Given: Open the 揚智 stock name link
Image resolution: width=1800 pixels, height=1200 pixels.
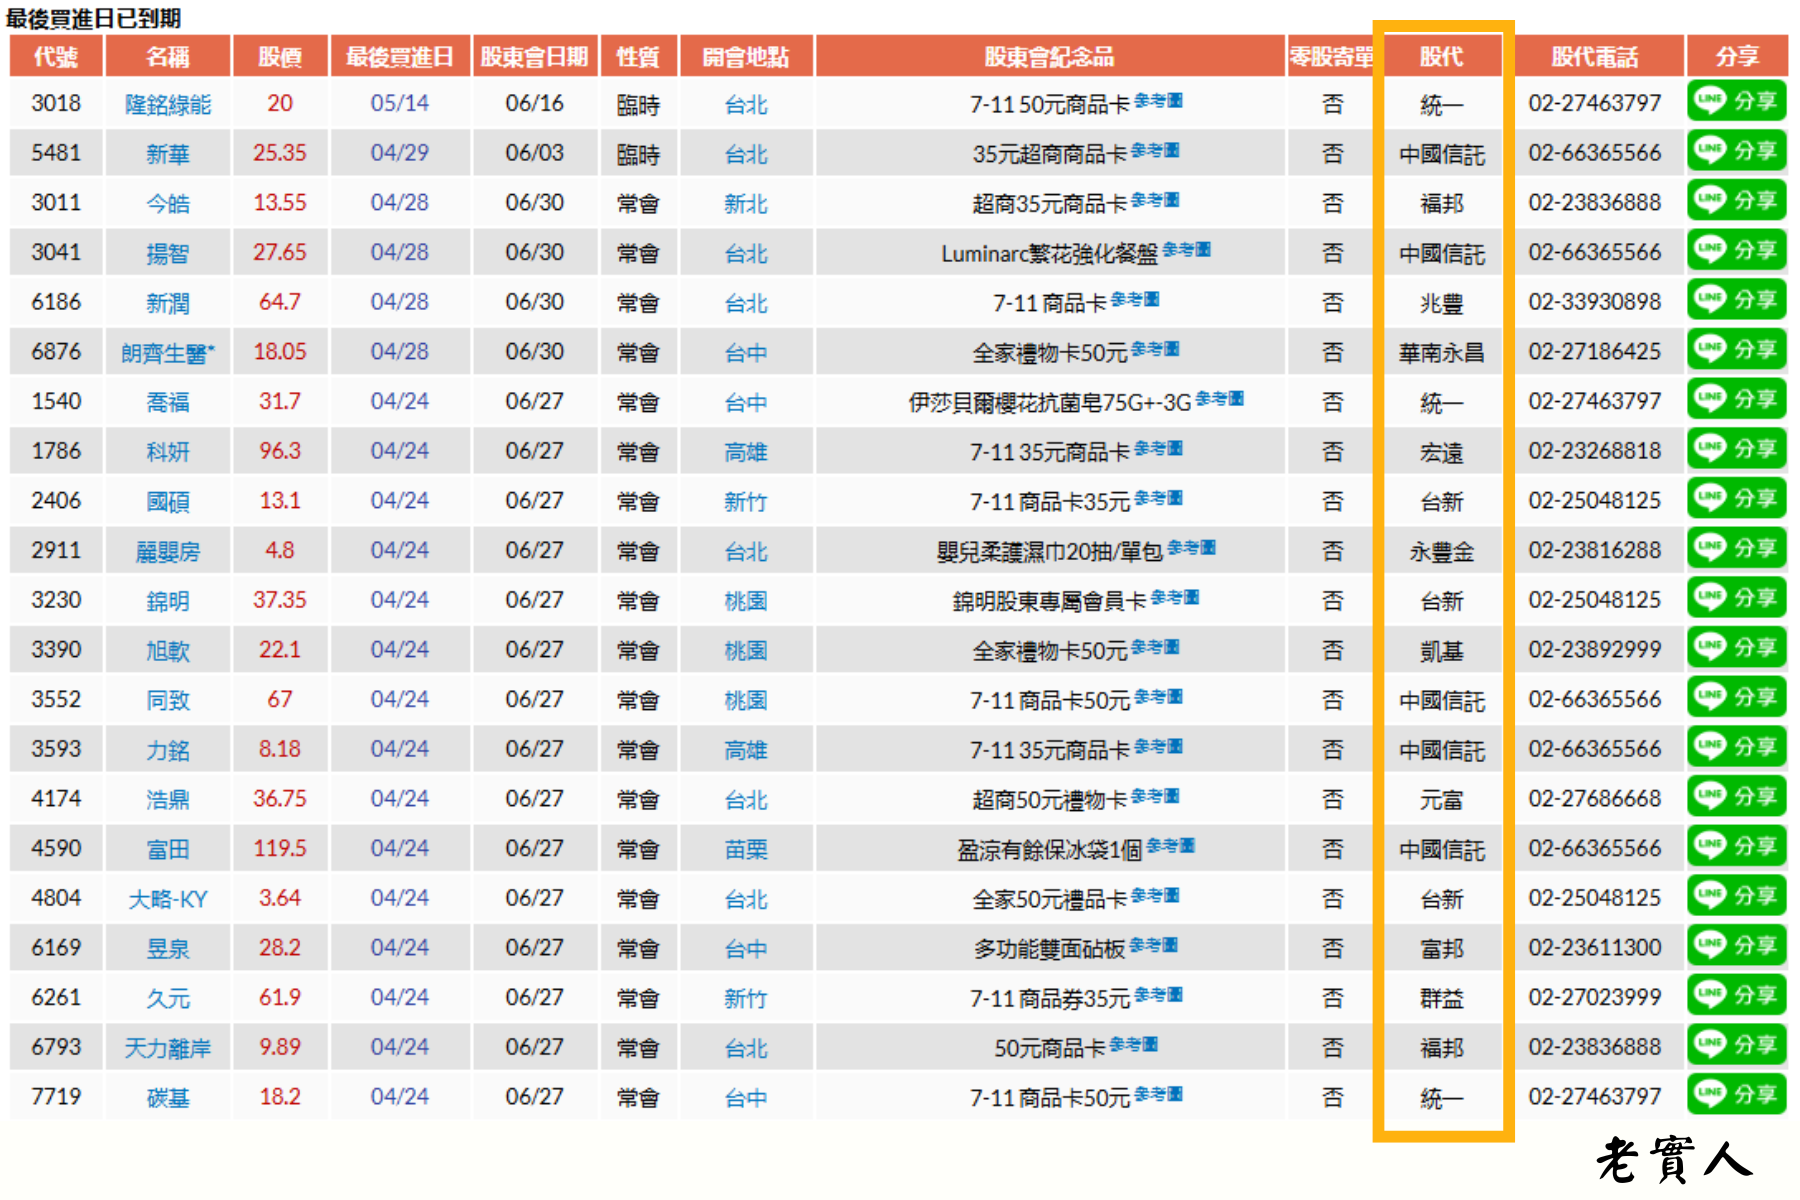Looking at the screenshot, I should point(168,253).
